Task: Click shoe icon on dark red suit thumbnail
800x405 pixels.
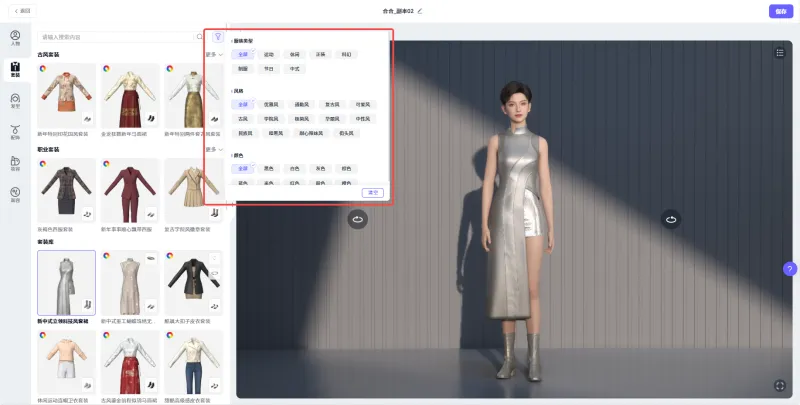Action: click(x=151, y=214)
